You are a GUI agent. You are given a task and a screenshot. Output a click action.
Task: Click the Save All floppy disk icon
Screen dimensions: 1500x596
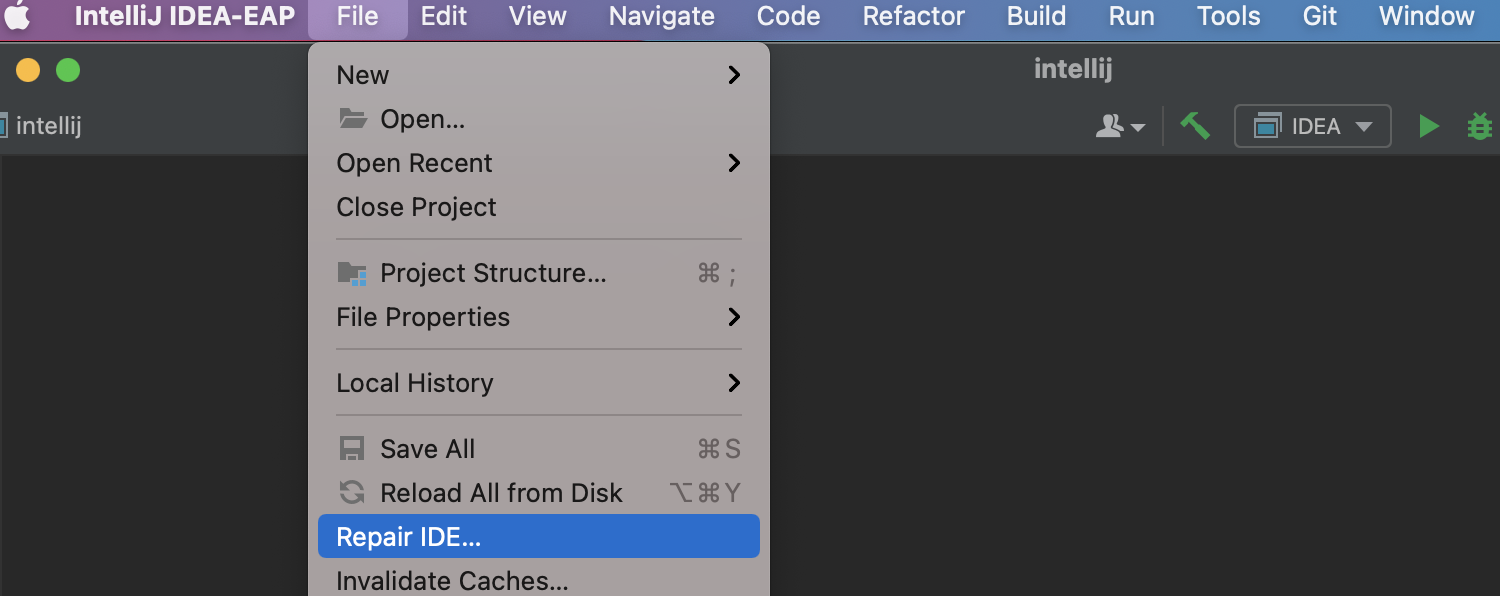pyautogui.click(x=352, y=449)
